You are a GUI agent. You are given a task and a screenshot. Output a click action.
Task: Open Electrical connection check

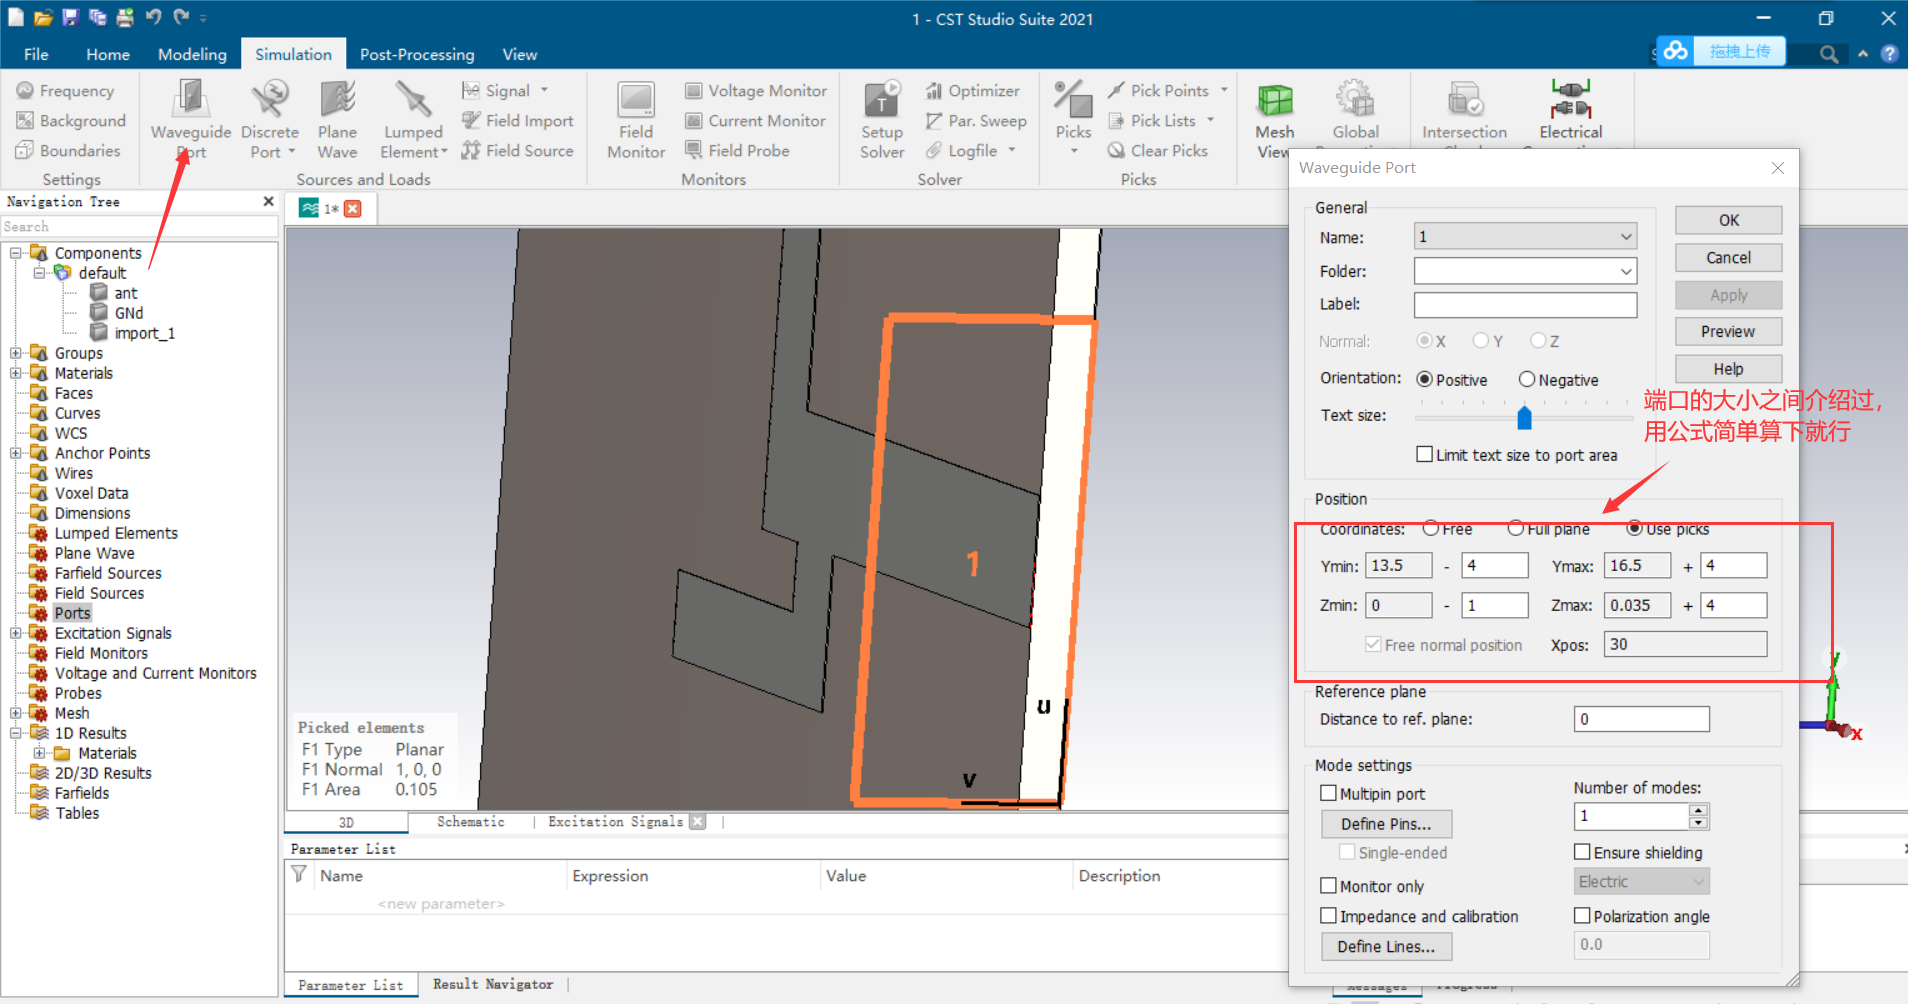[x=1570, y=110]
